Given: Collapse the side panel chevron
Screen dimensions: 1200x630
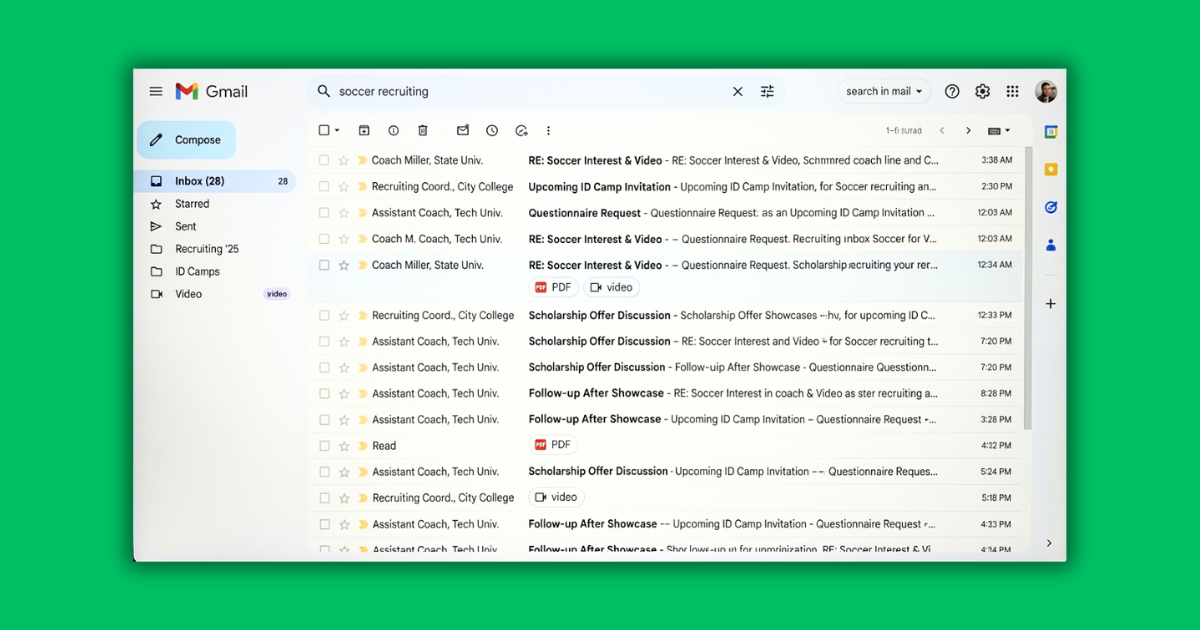Looking at the screenshot, I should click(x=1049, y=543).
